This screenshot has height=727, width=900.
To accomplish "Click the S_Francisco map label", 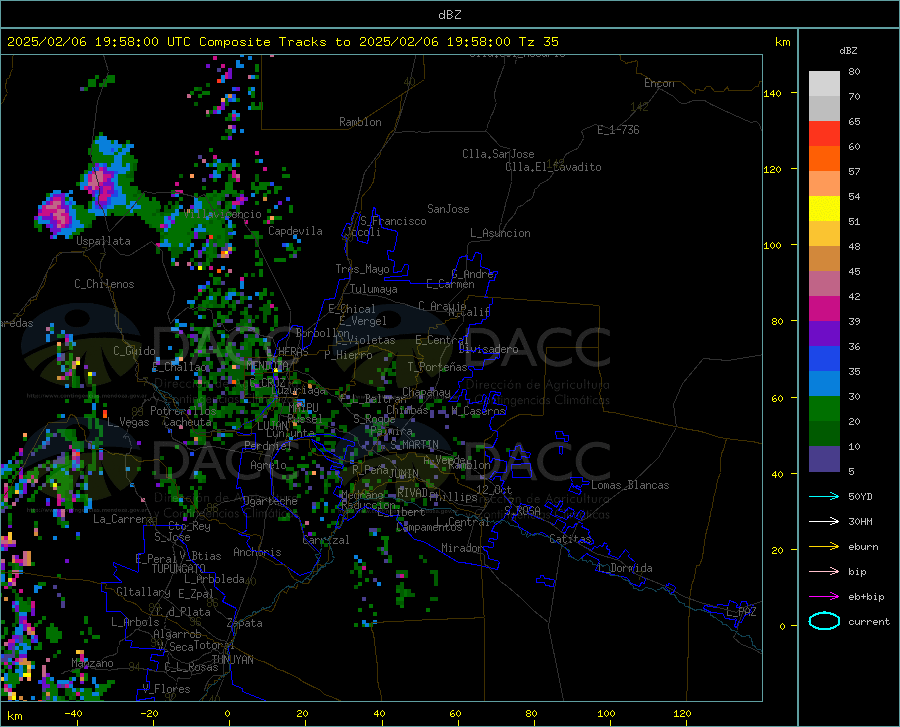I will pyautogui.click(x=393, y=221).
